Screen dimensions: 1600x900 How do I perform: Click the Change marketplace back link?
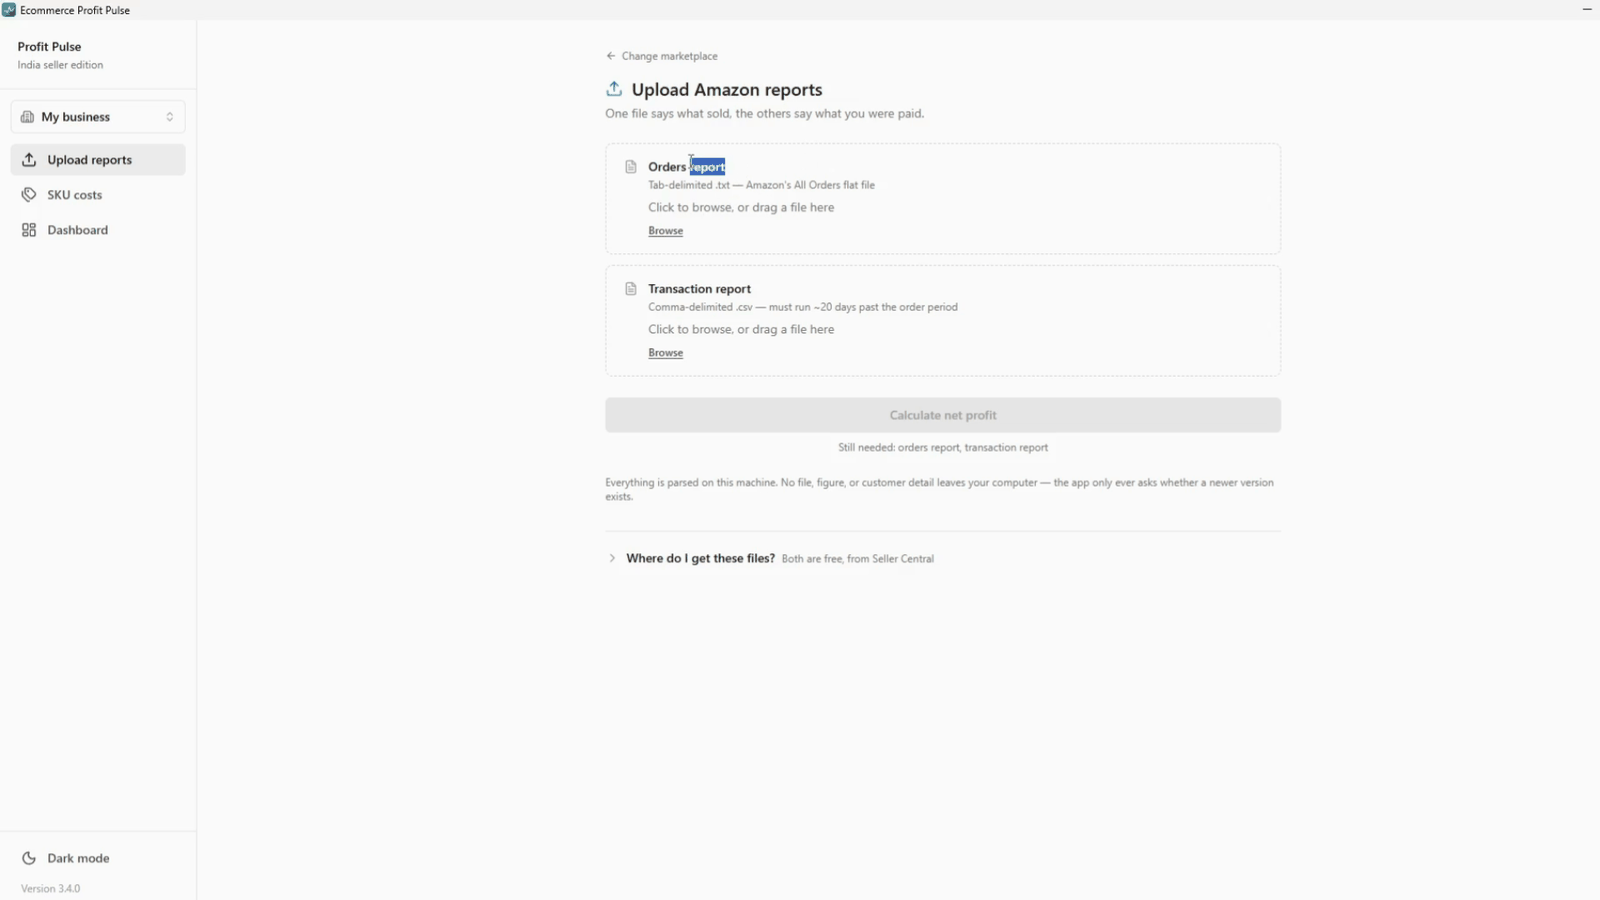click(x=662, y=56)
